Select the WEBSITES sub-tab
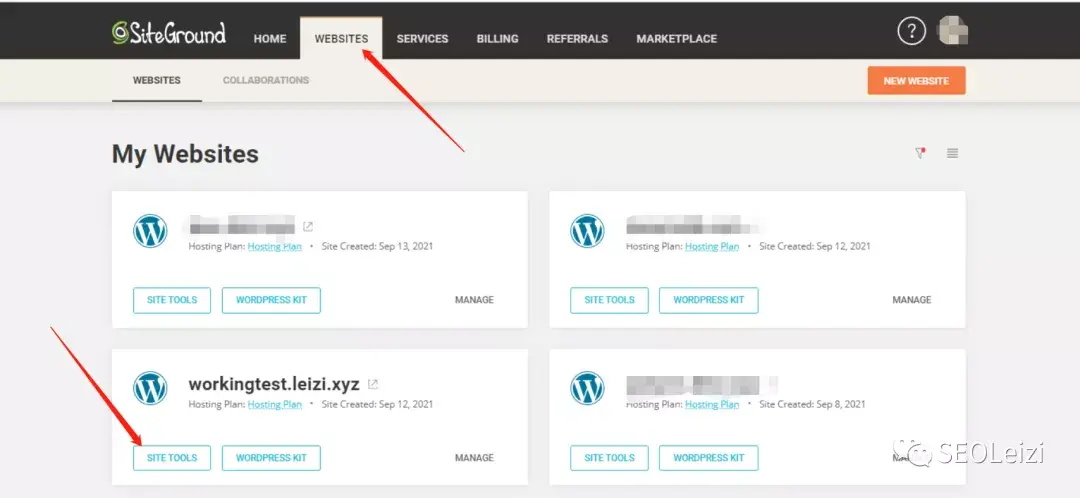This screenshot has height=498, width=1080. [x=157, y=80]
